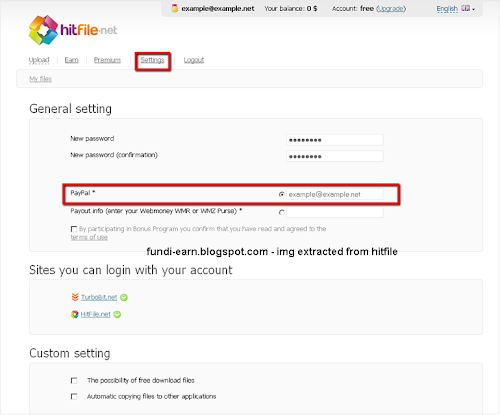Open the HitFile.net site link
500x415 pixels.
pos(96,314)
